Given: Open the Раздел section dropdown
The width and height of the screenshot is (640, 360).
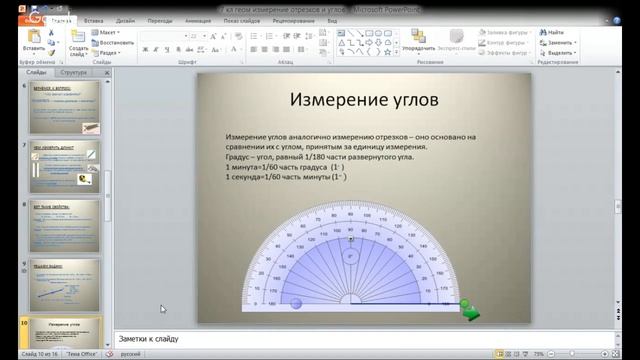Looking at the screenshot, I should 106,53.
